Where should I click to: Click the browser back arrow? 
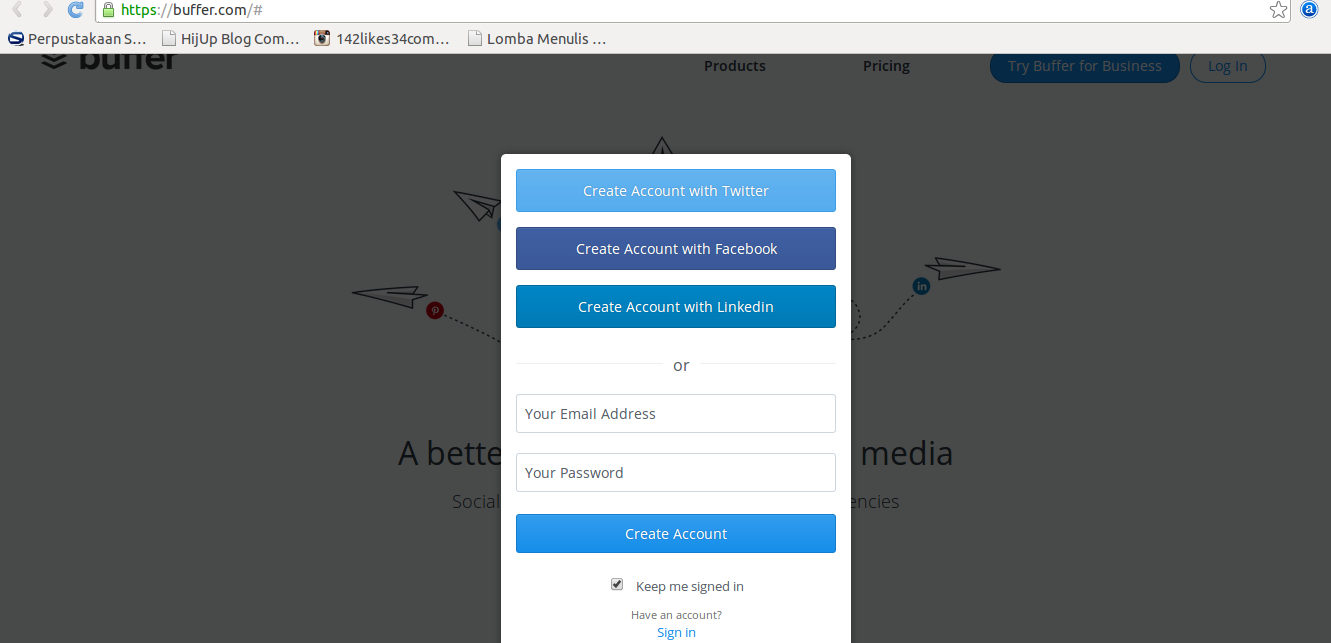click(x=17, y=10)
